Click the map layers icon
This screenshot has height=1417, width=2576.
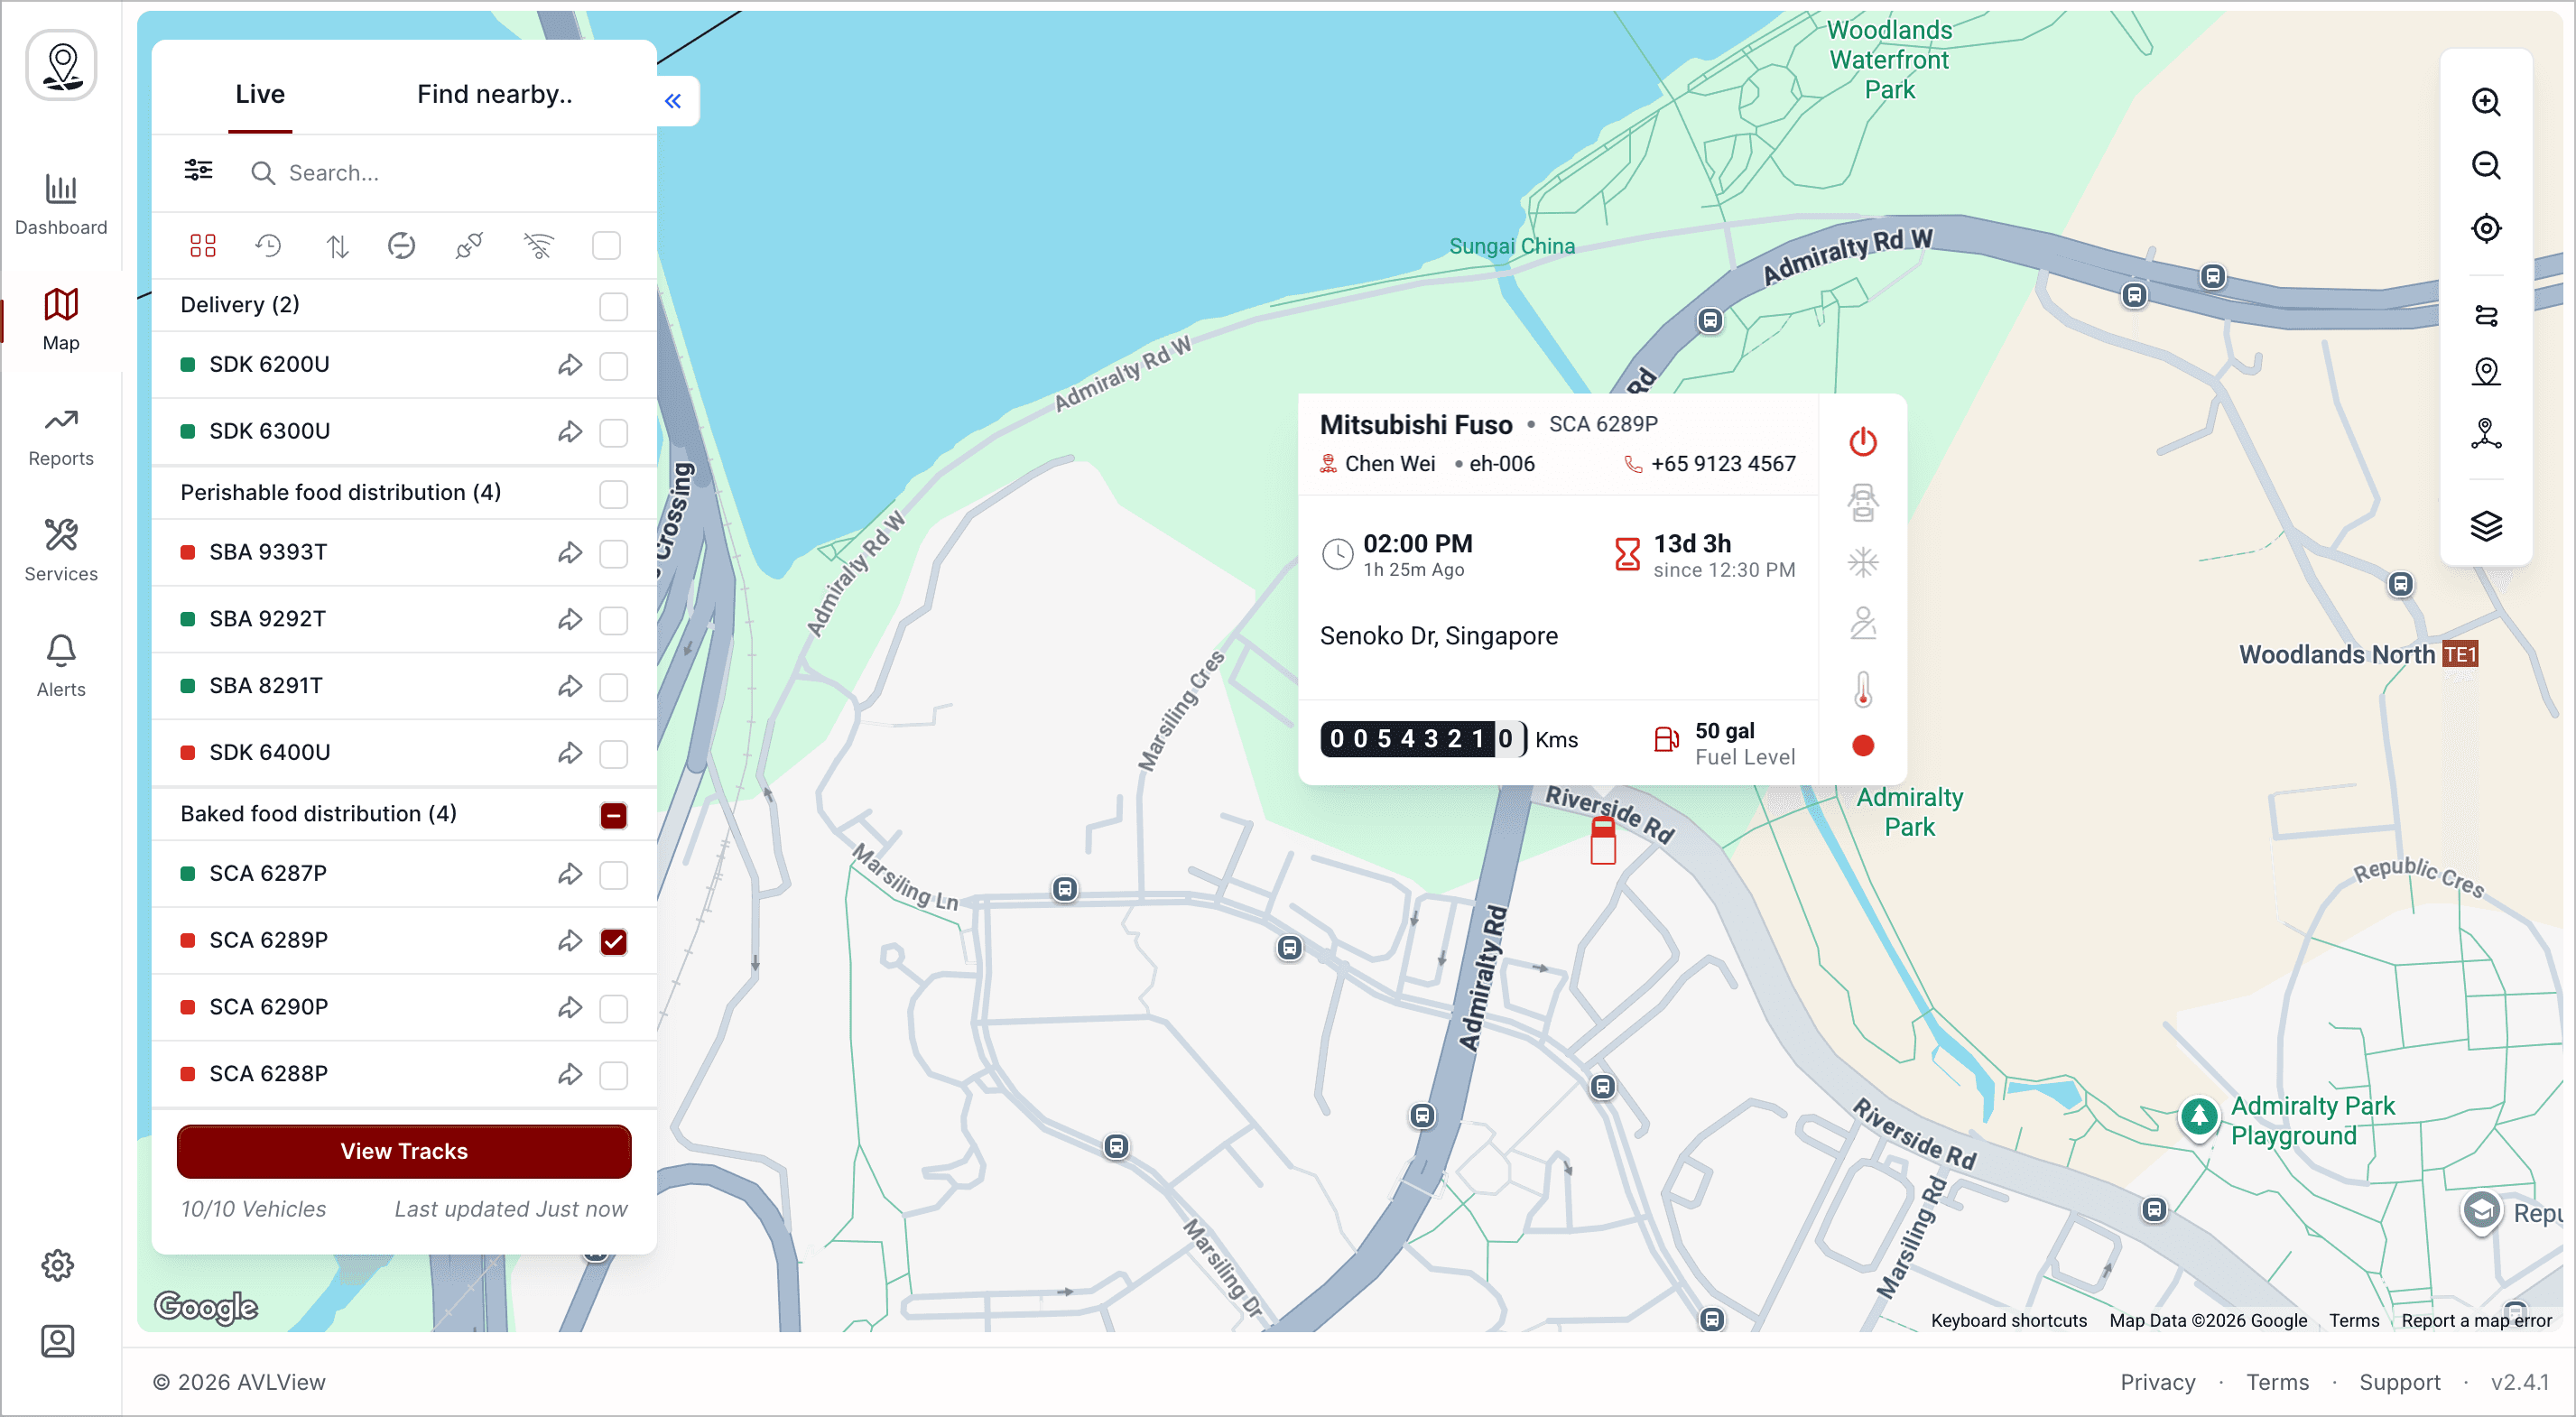click(x=2485, y=525)
